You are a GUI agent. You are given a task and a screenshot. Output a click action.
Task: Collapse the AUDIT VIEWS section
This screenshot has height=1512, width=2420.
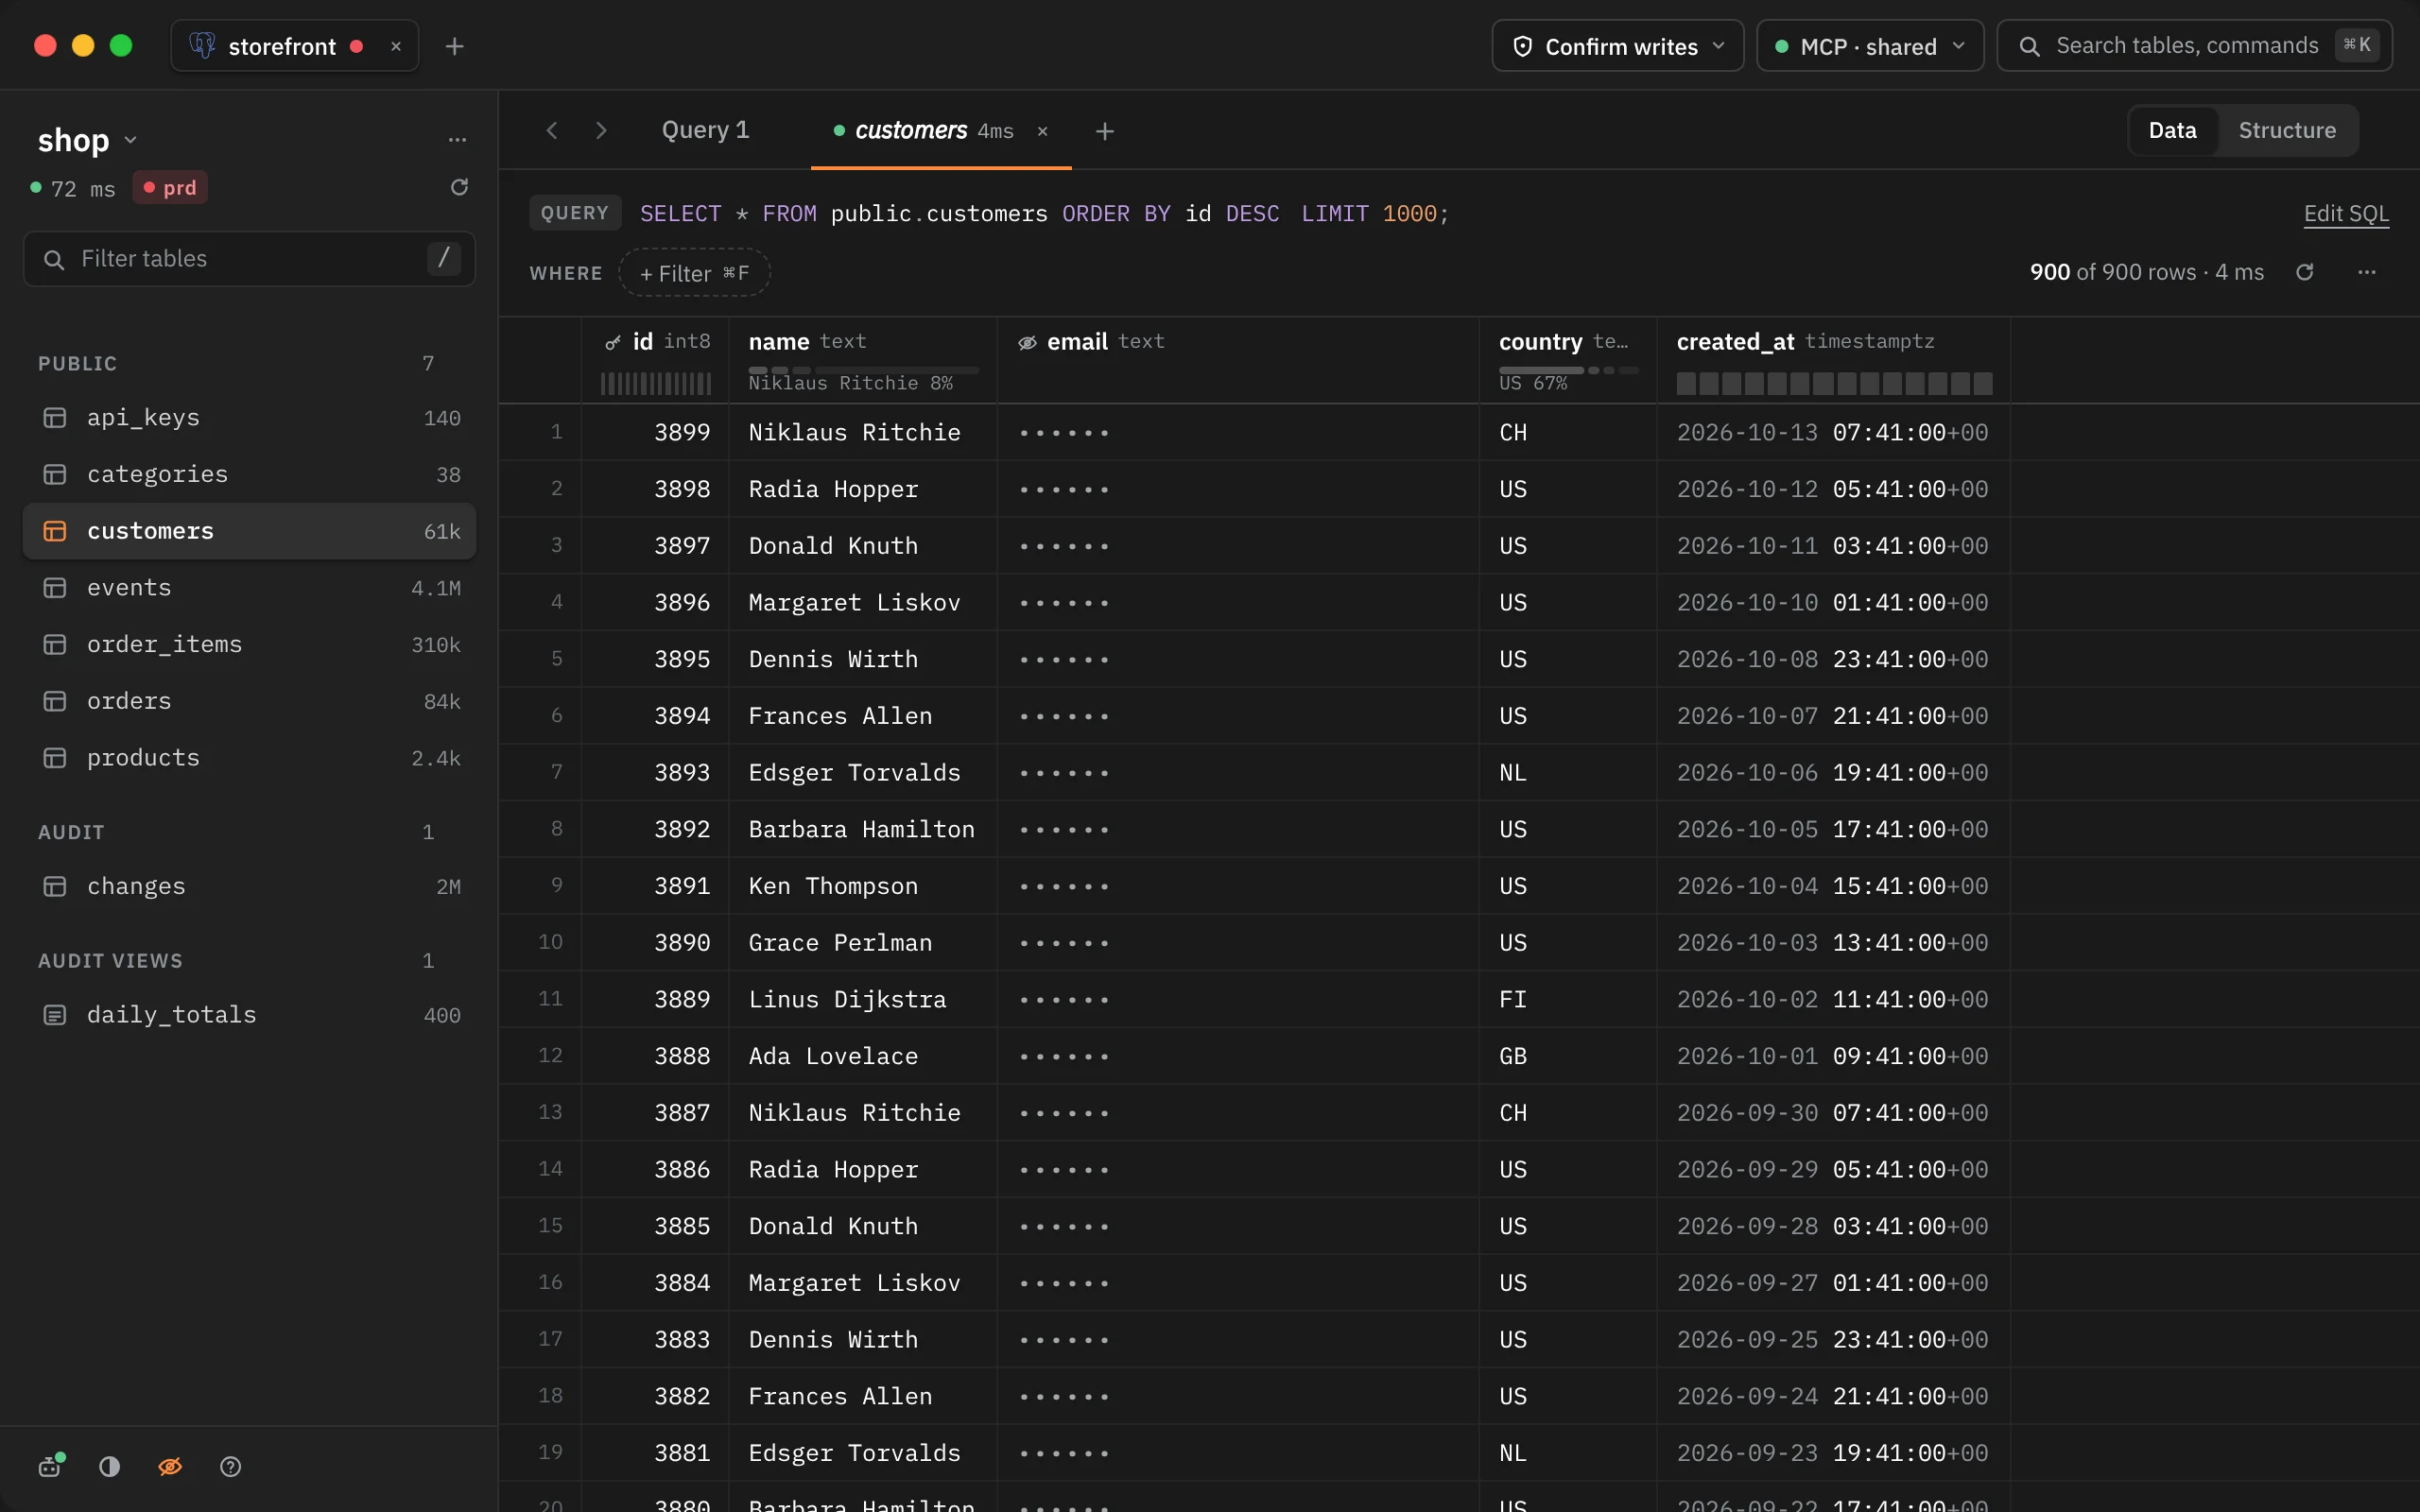pos(110,961)
